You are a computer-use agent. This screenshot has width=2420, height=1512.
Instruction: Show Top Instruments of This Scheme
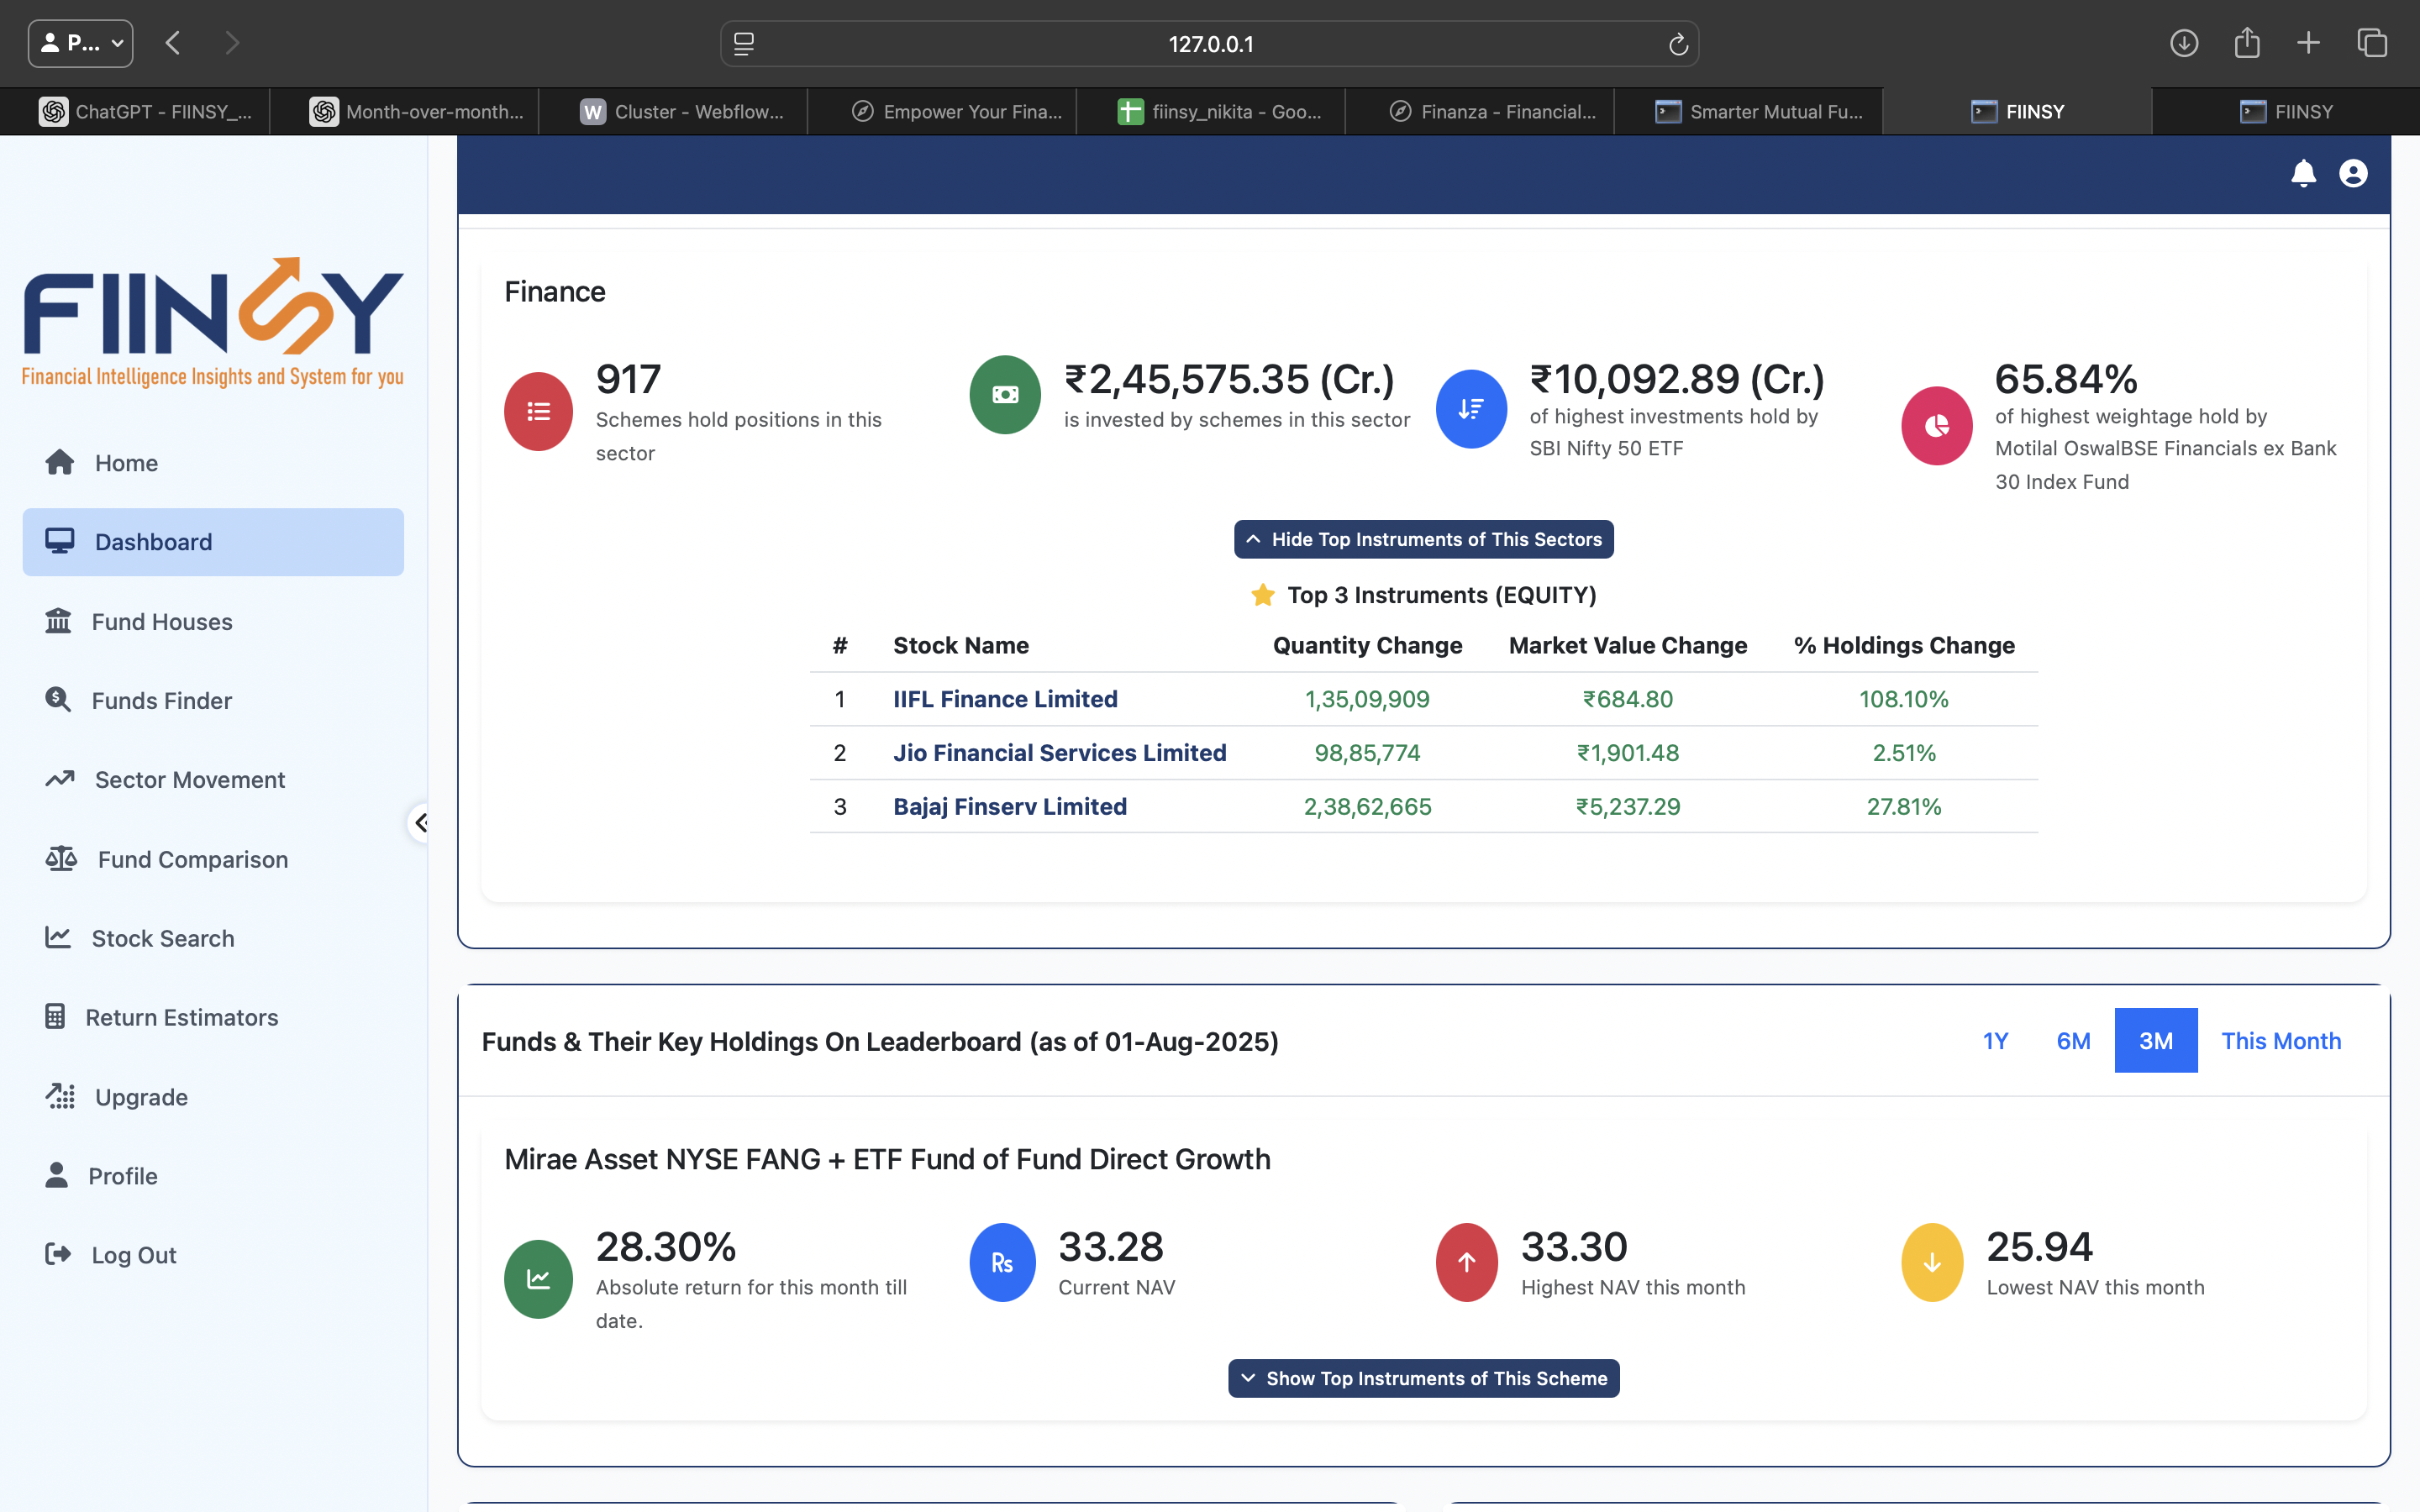tap(1423, 1378)
